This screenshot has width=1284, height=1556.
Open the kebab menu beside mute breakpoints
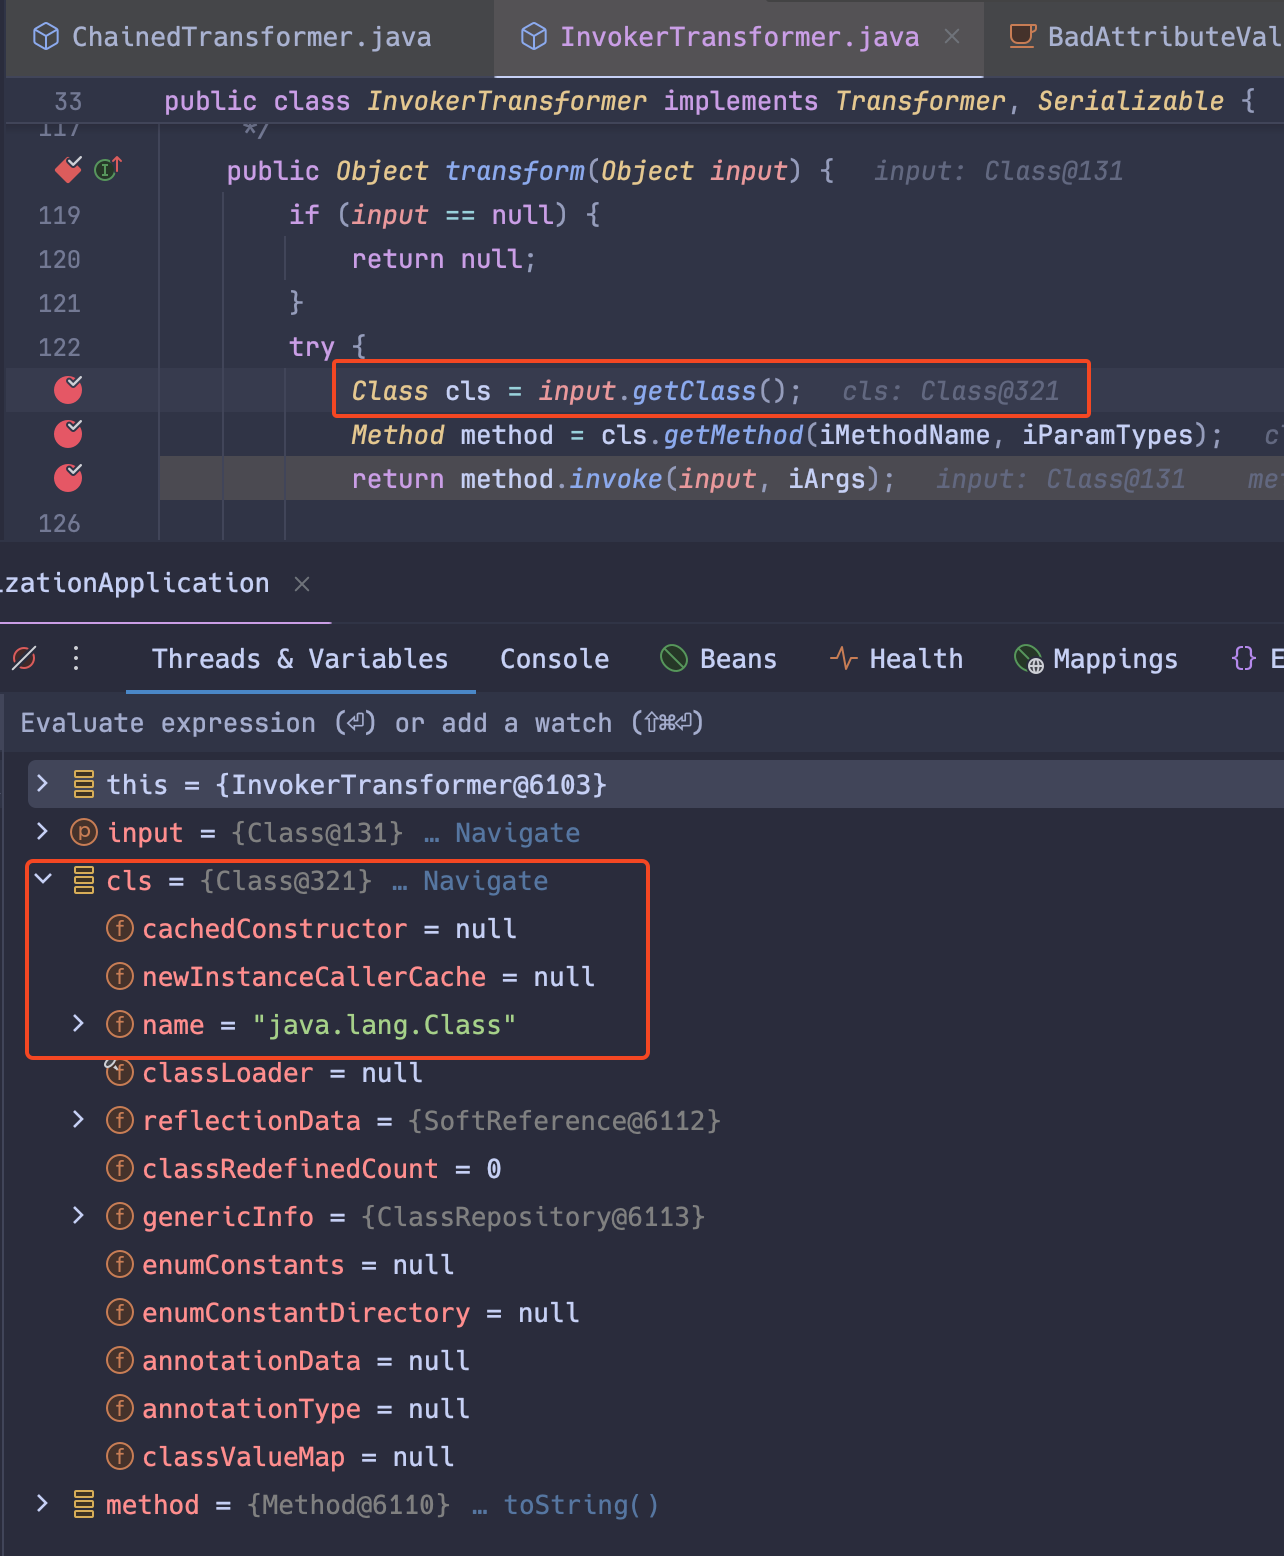(76, 658)
